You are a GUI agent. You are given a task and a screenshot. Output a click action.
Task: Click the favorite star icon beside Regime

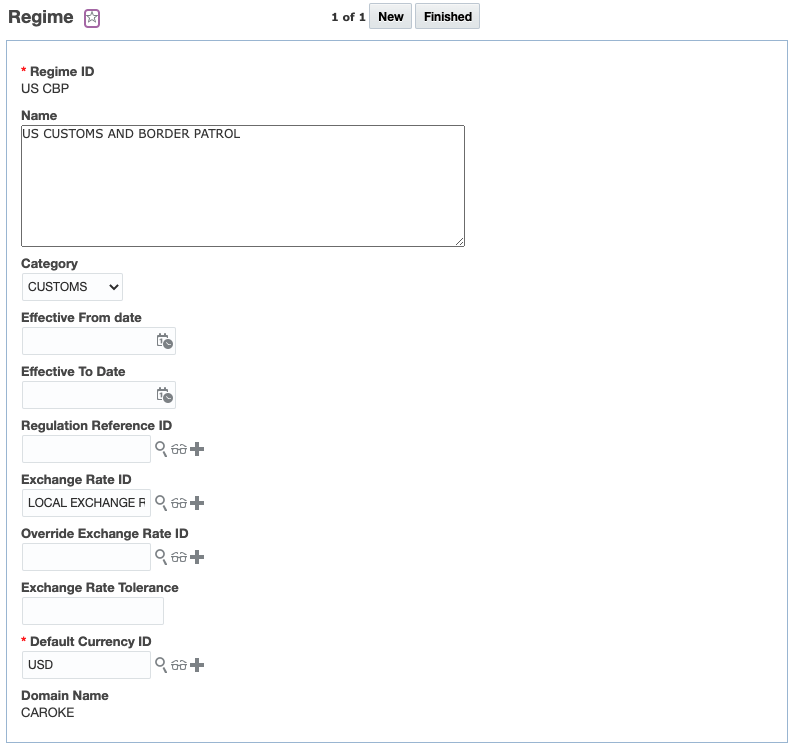coord(92,18)
